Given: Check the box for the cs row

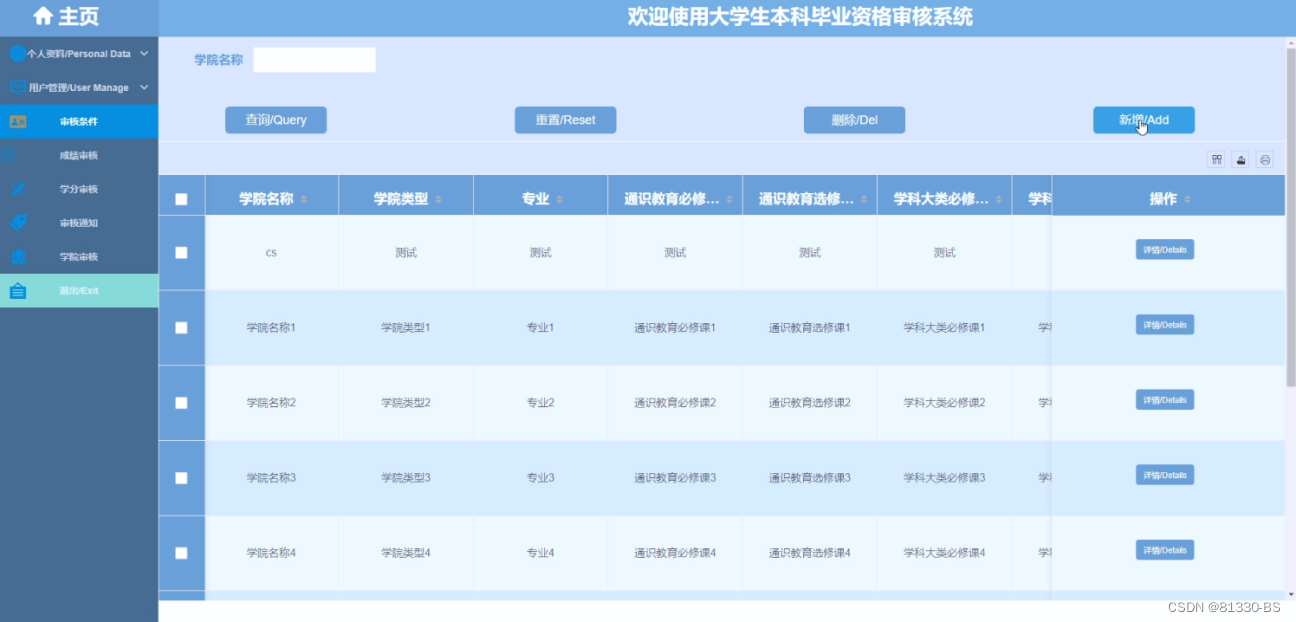Looking at the screenshot, I should [181, 253].
